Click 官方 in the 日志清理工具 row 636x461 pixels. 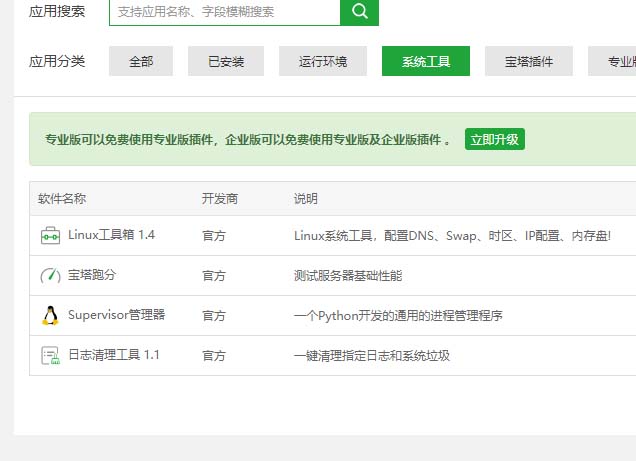click(214, 356)
